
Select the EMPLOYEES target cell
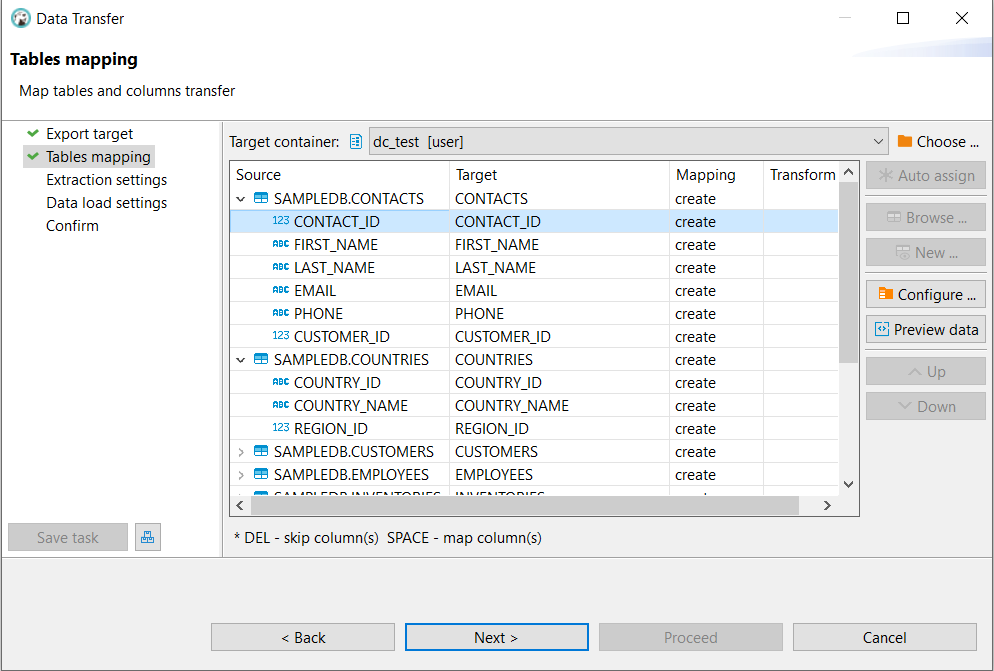pyautogui.click(x=559, y=474)
